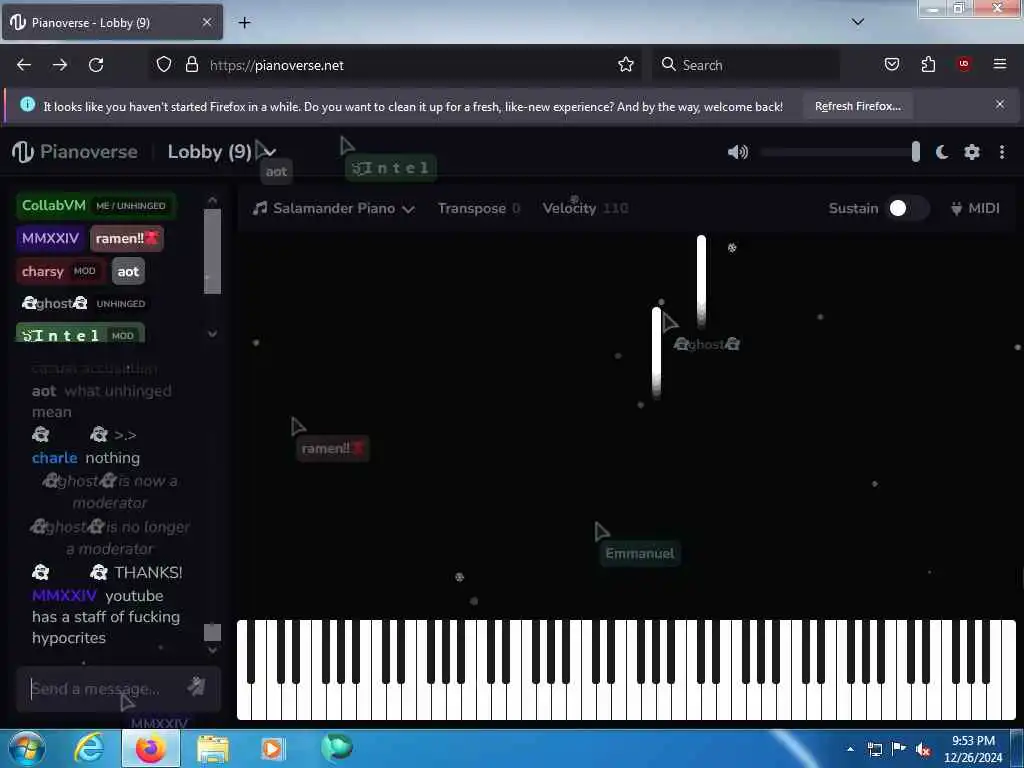Viewport: 1024px width, 768px height.
Task: Select the Pianoverse - Lobby (9) browser tab
Action: pos(112,22)
